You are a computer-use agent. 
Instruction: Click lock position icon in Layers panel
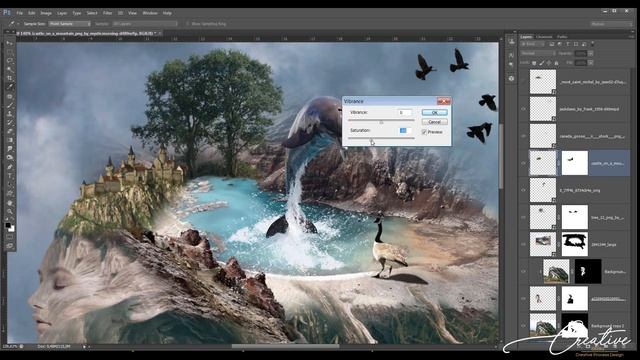point(549,63)
